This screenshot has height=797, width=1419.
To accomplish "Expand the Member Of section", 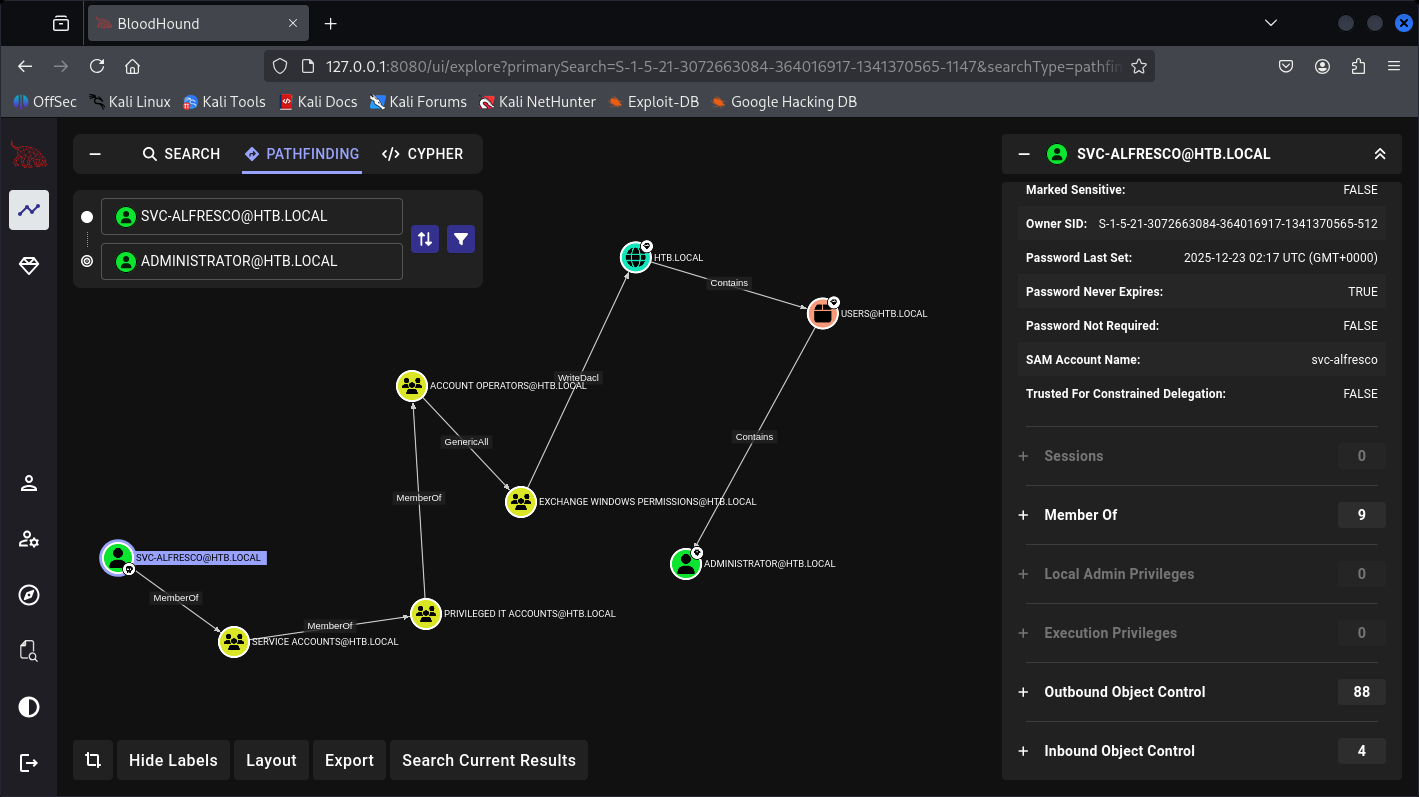I will coord(1023,515).
